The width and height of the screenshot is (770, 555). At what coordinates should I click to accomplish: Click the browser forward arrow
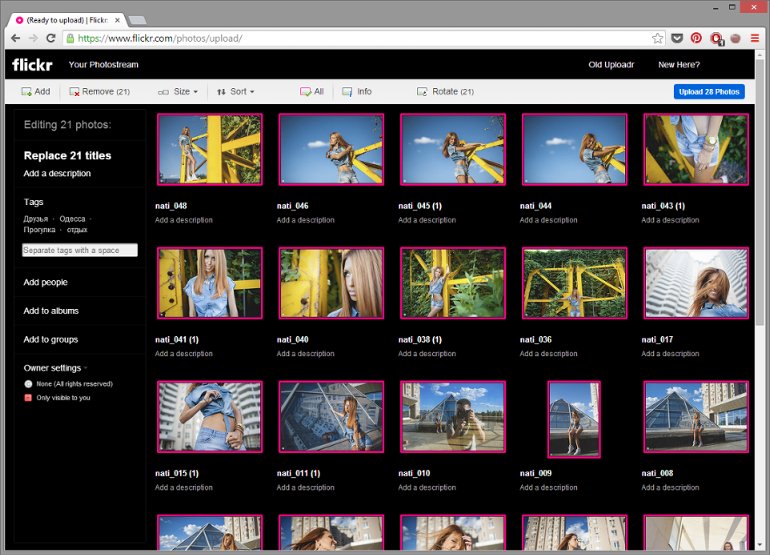(x=33, y=38)
